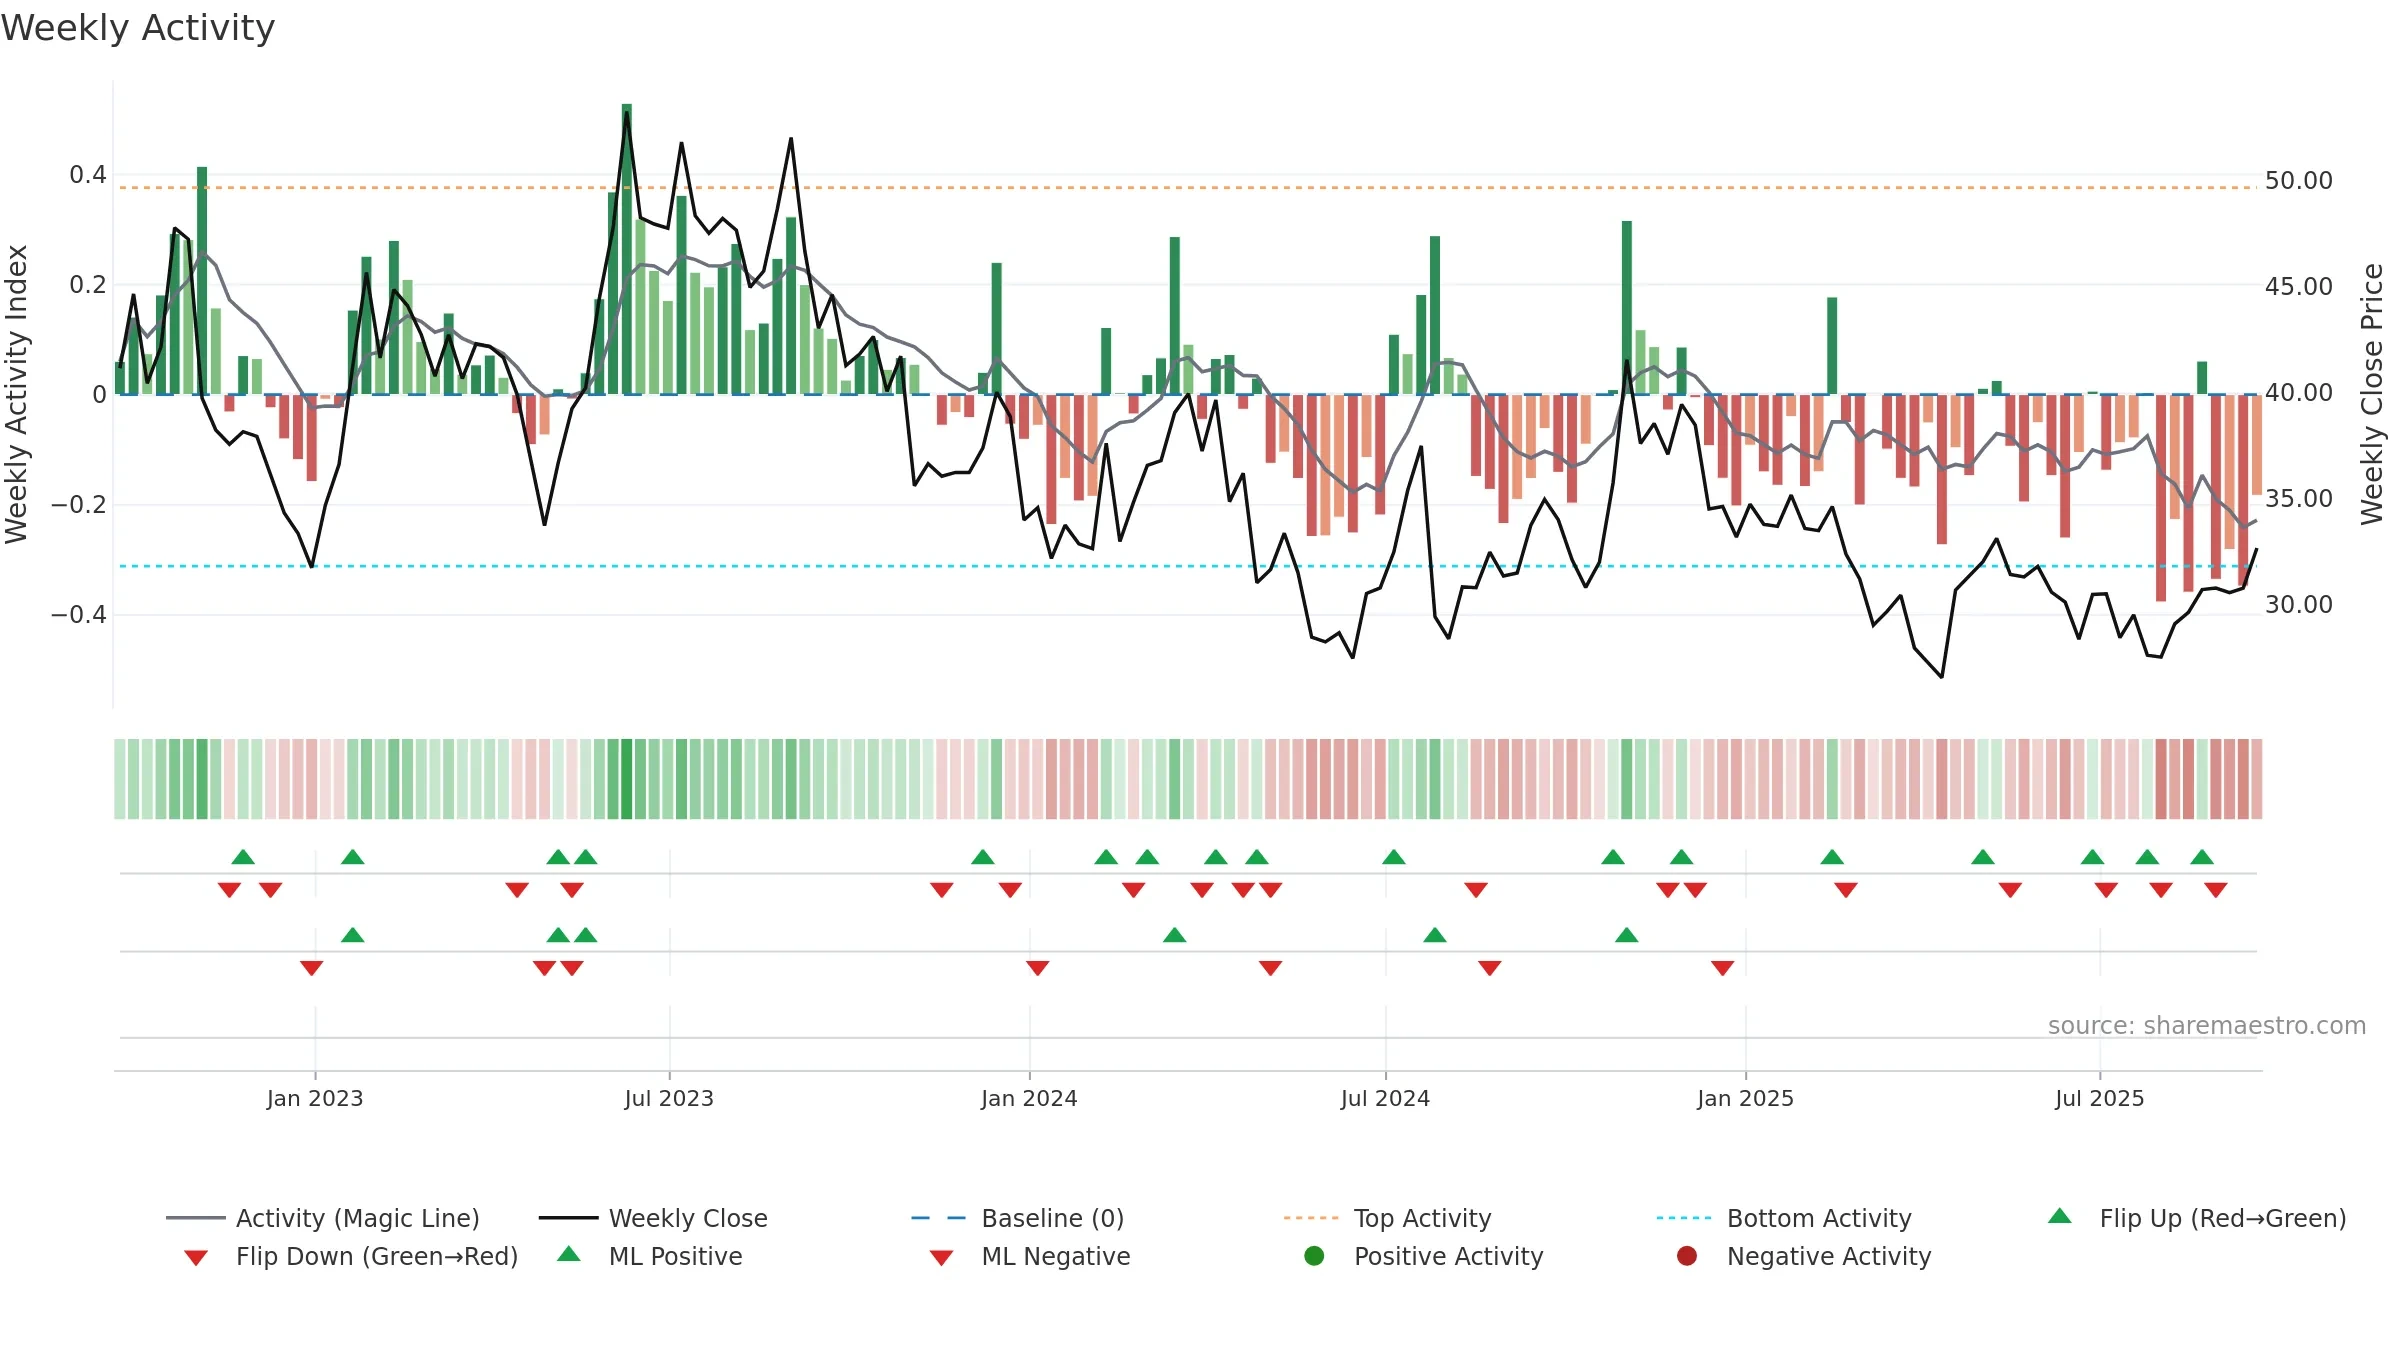The image size is (2400, 1350).
Task: Click the tallest green activity bar in mid-2023
Action: pyautogui.click(x=627, y=249)
